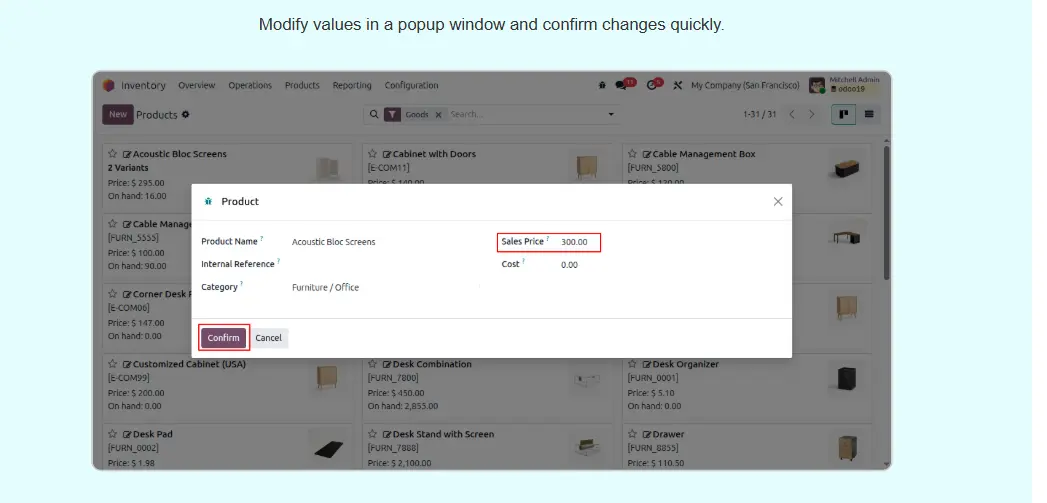Close the Product dialog with X
The image size is (1047, 503).
pos(778,202)
